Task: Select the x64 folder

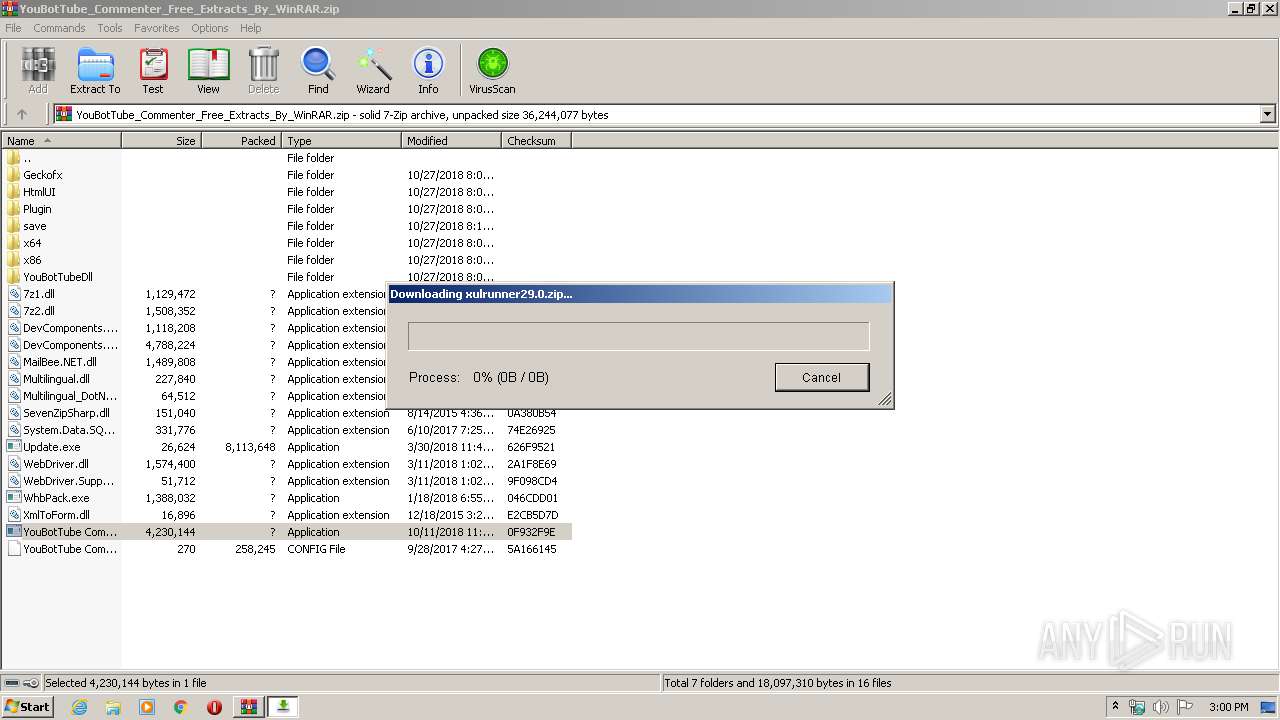Action: [32, 243]
